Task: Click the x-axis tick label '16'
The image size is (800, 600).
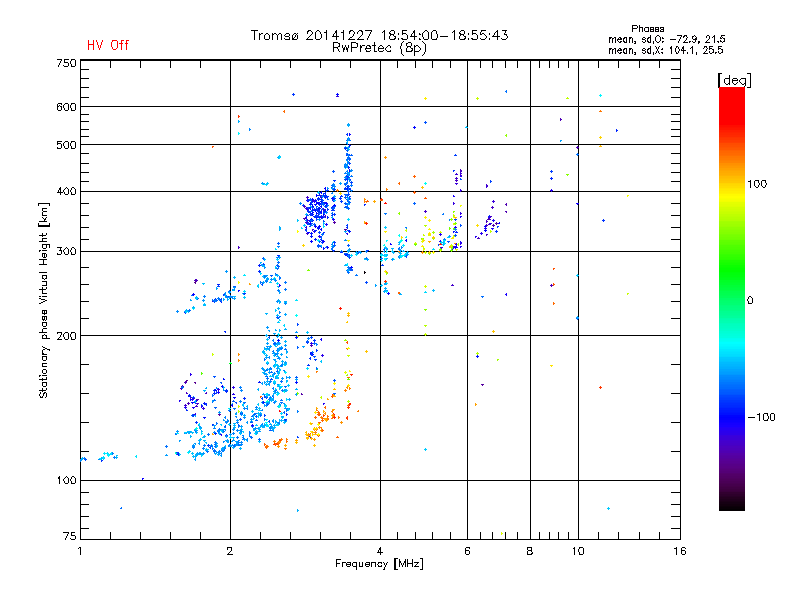Action: (x=680, y=551)
